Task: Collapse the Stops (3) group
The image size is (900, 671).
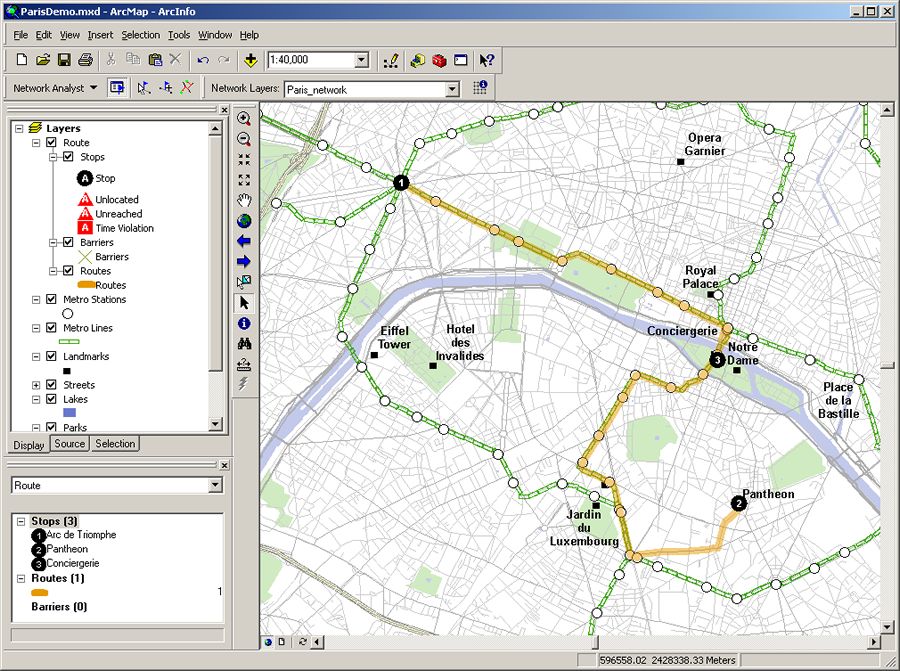Action: click(21, 521)
